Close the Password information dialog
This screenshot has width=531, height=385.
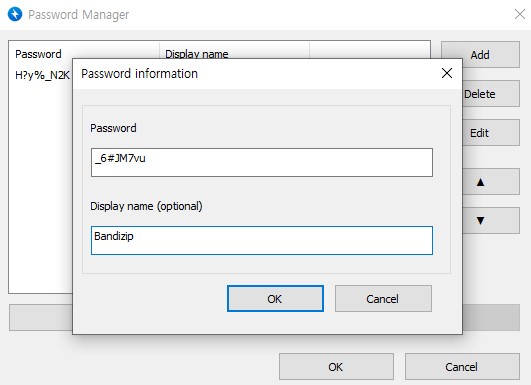(447, 73)
